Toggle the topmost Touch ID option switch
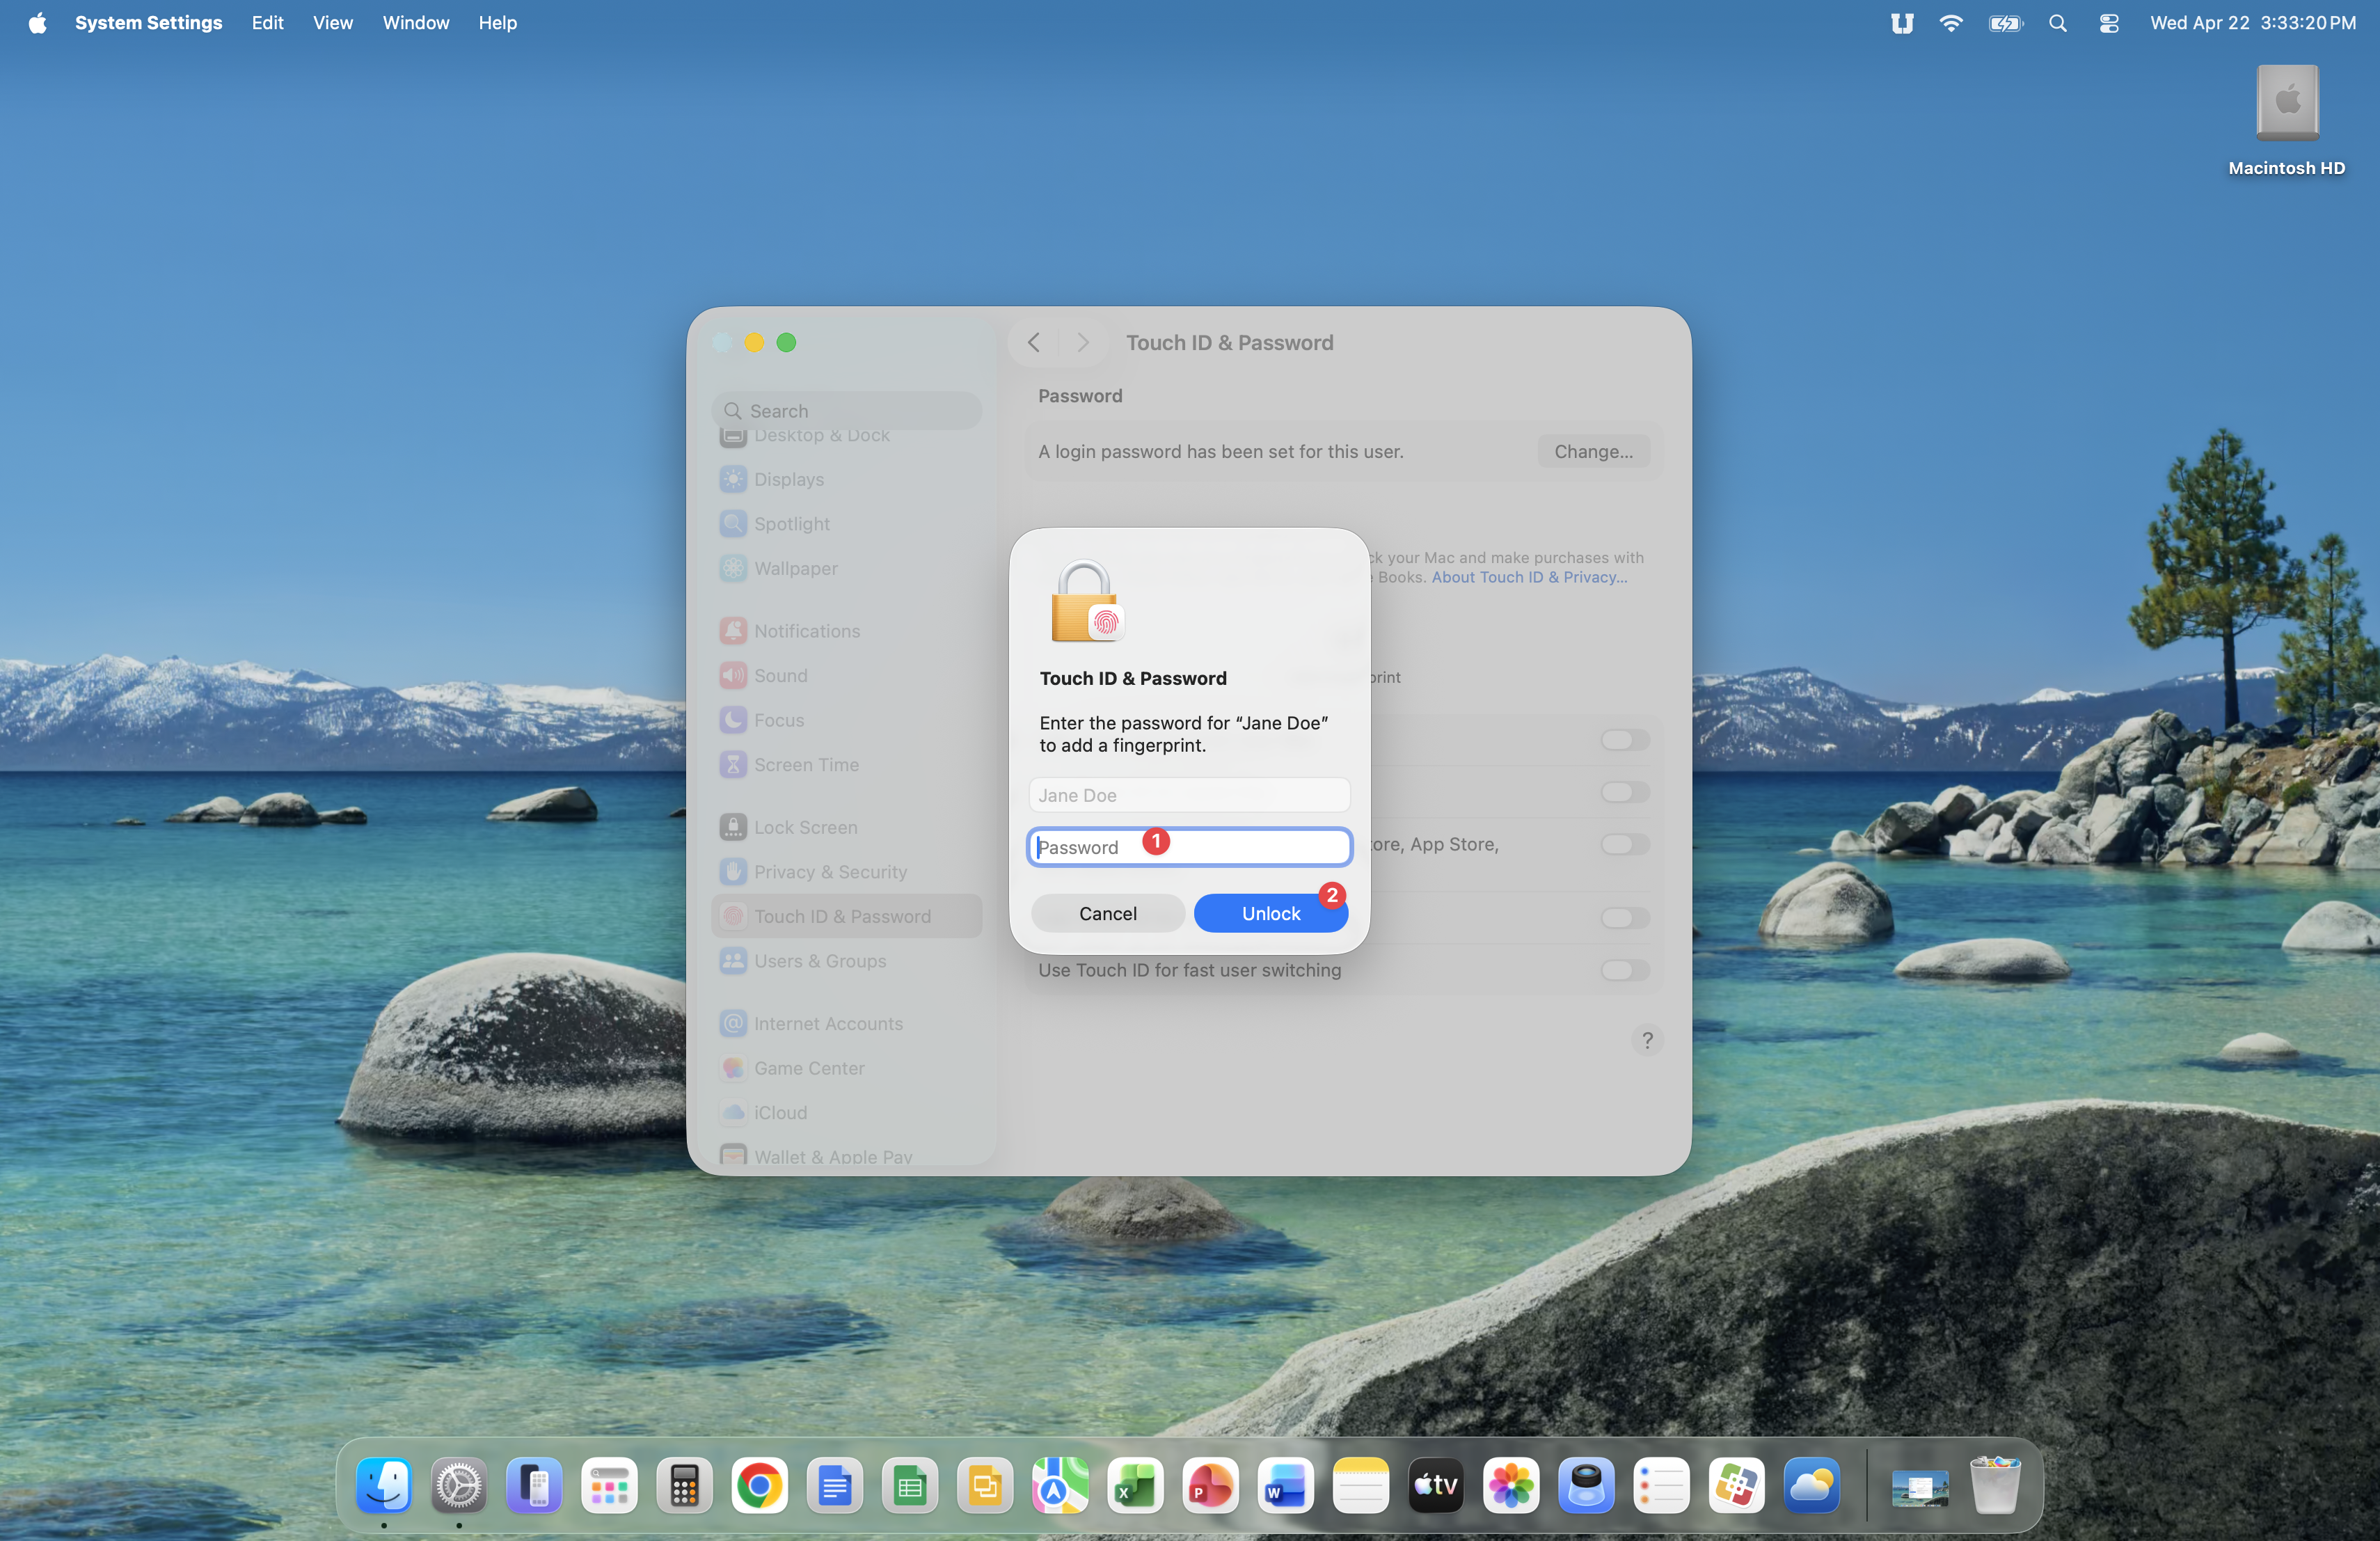The height and width of the screenshot is (1541, 2380). point(1624,740)
